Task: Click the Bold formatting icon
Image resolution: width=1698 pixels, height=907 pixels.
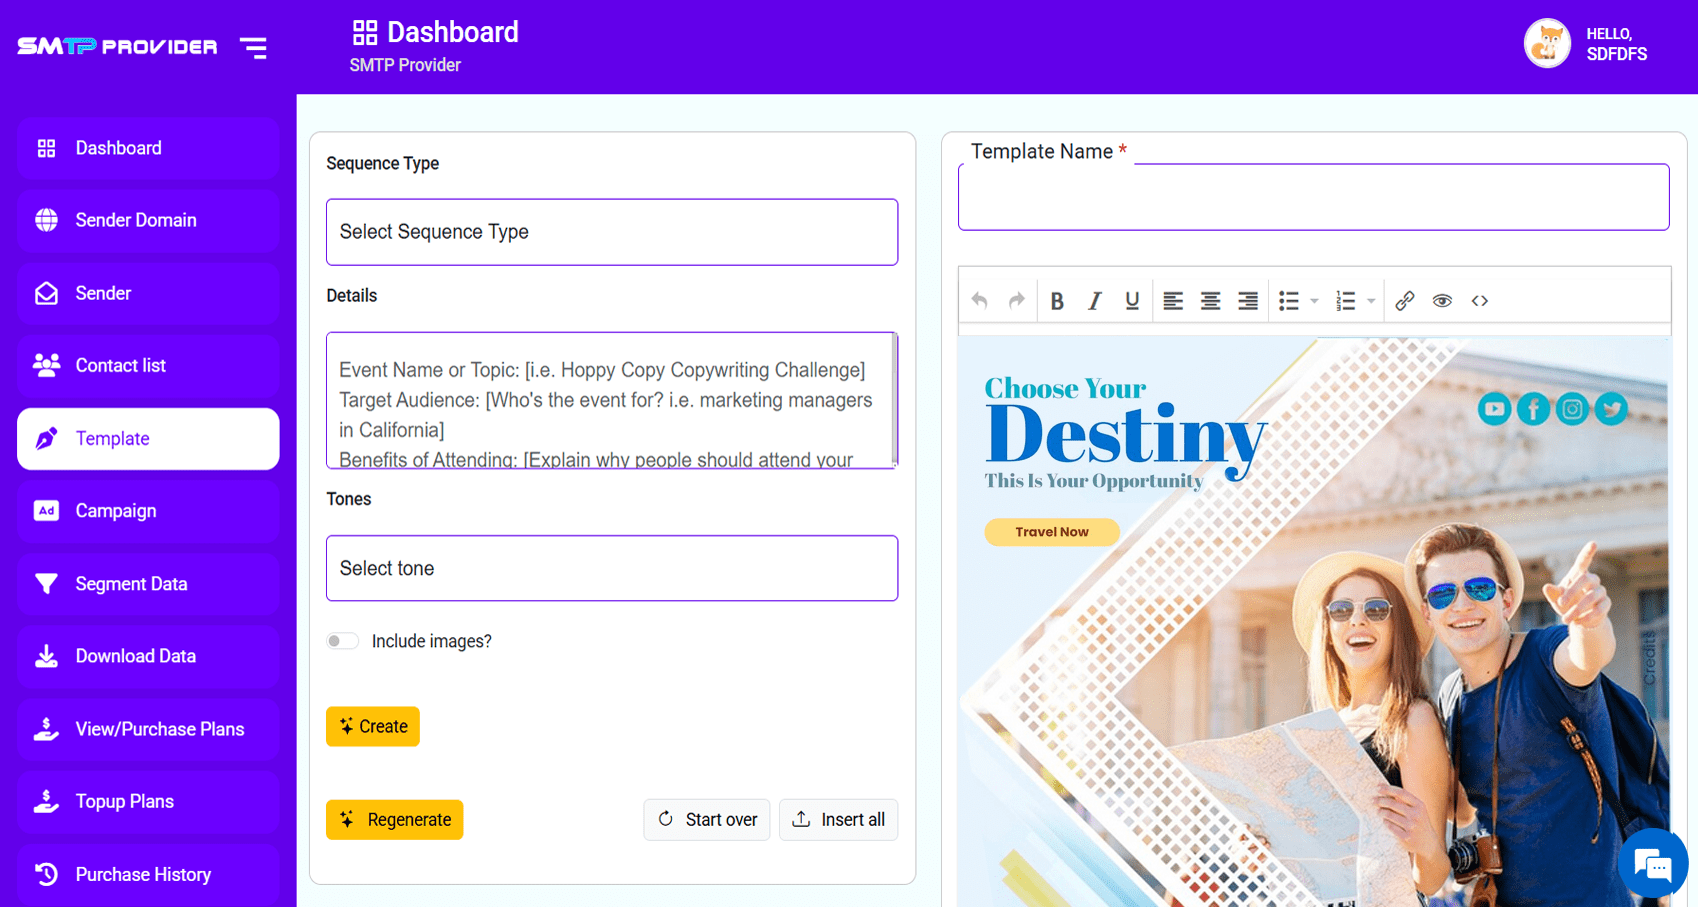Action: pyautogui.click(x=1057, y=301)
